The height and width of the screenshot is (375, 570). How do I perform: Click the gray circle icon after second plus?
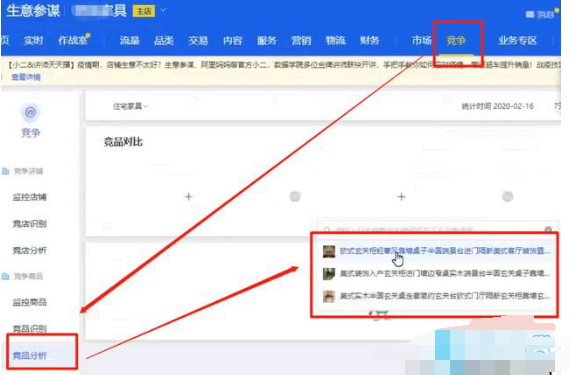click(x=507, y=197)
